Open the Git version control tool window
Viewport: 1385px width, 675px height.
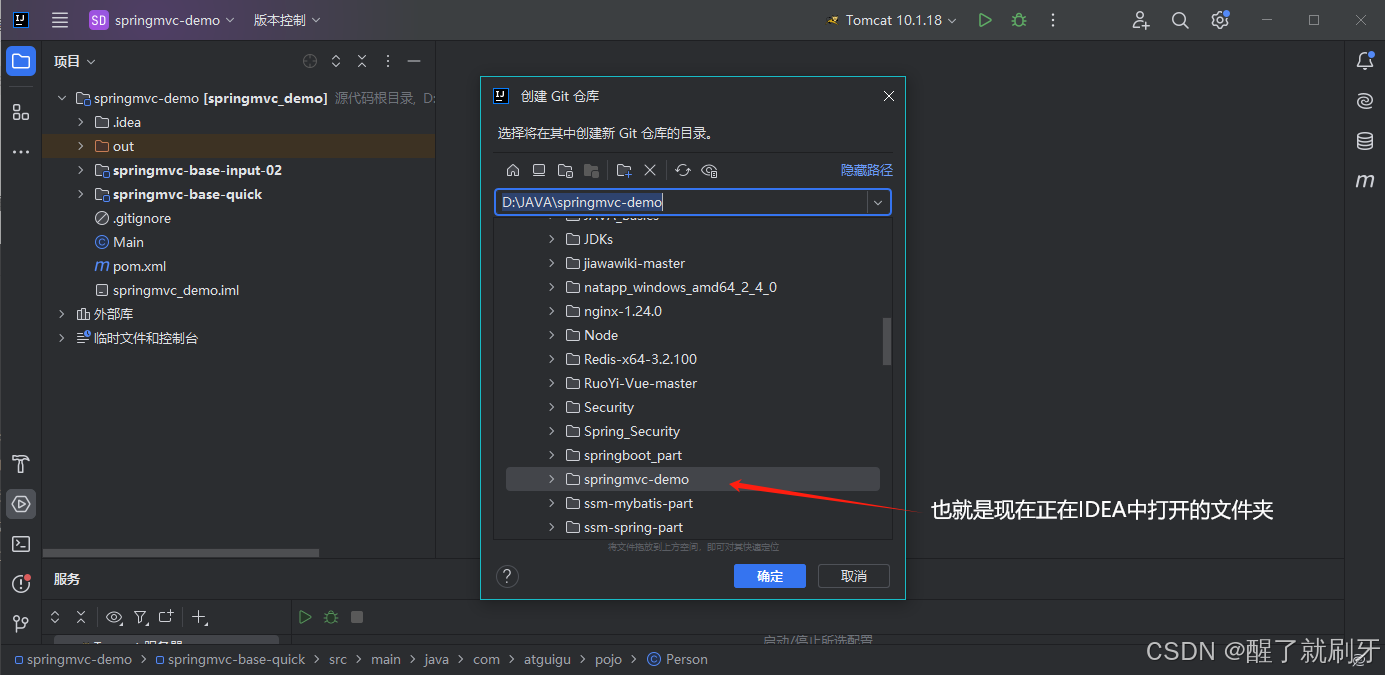point(21,624)
